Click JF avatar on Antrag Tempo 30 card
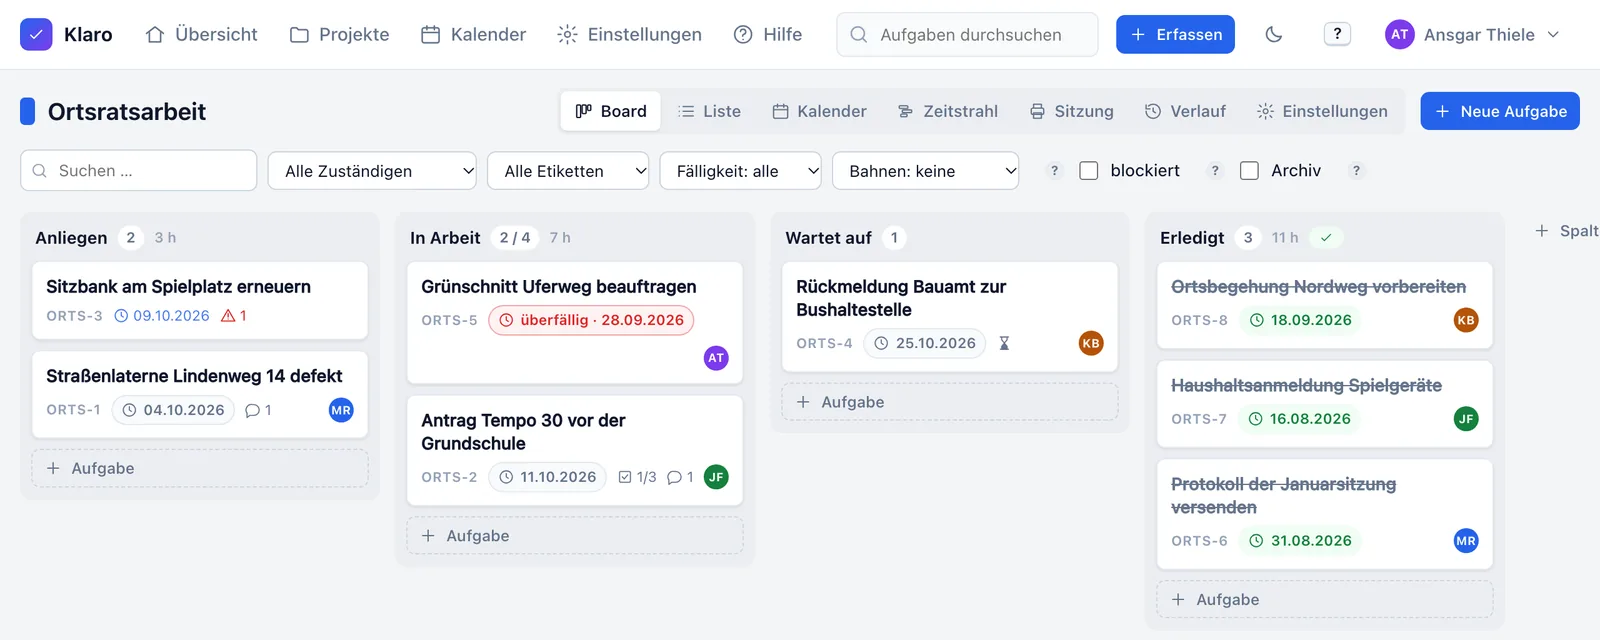 coord(716,477)
